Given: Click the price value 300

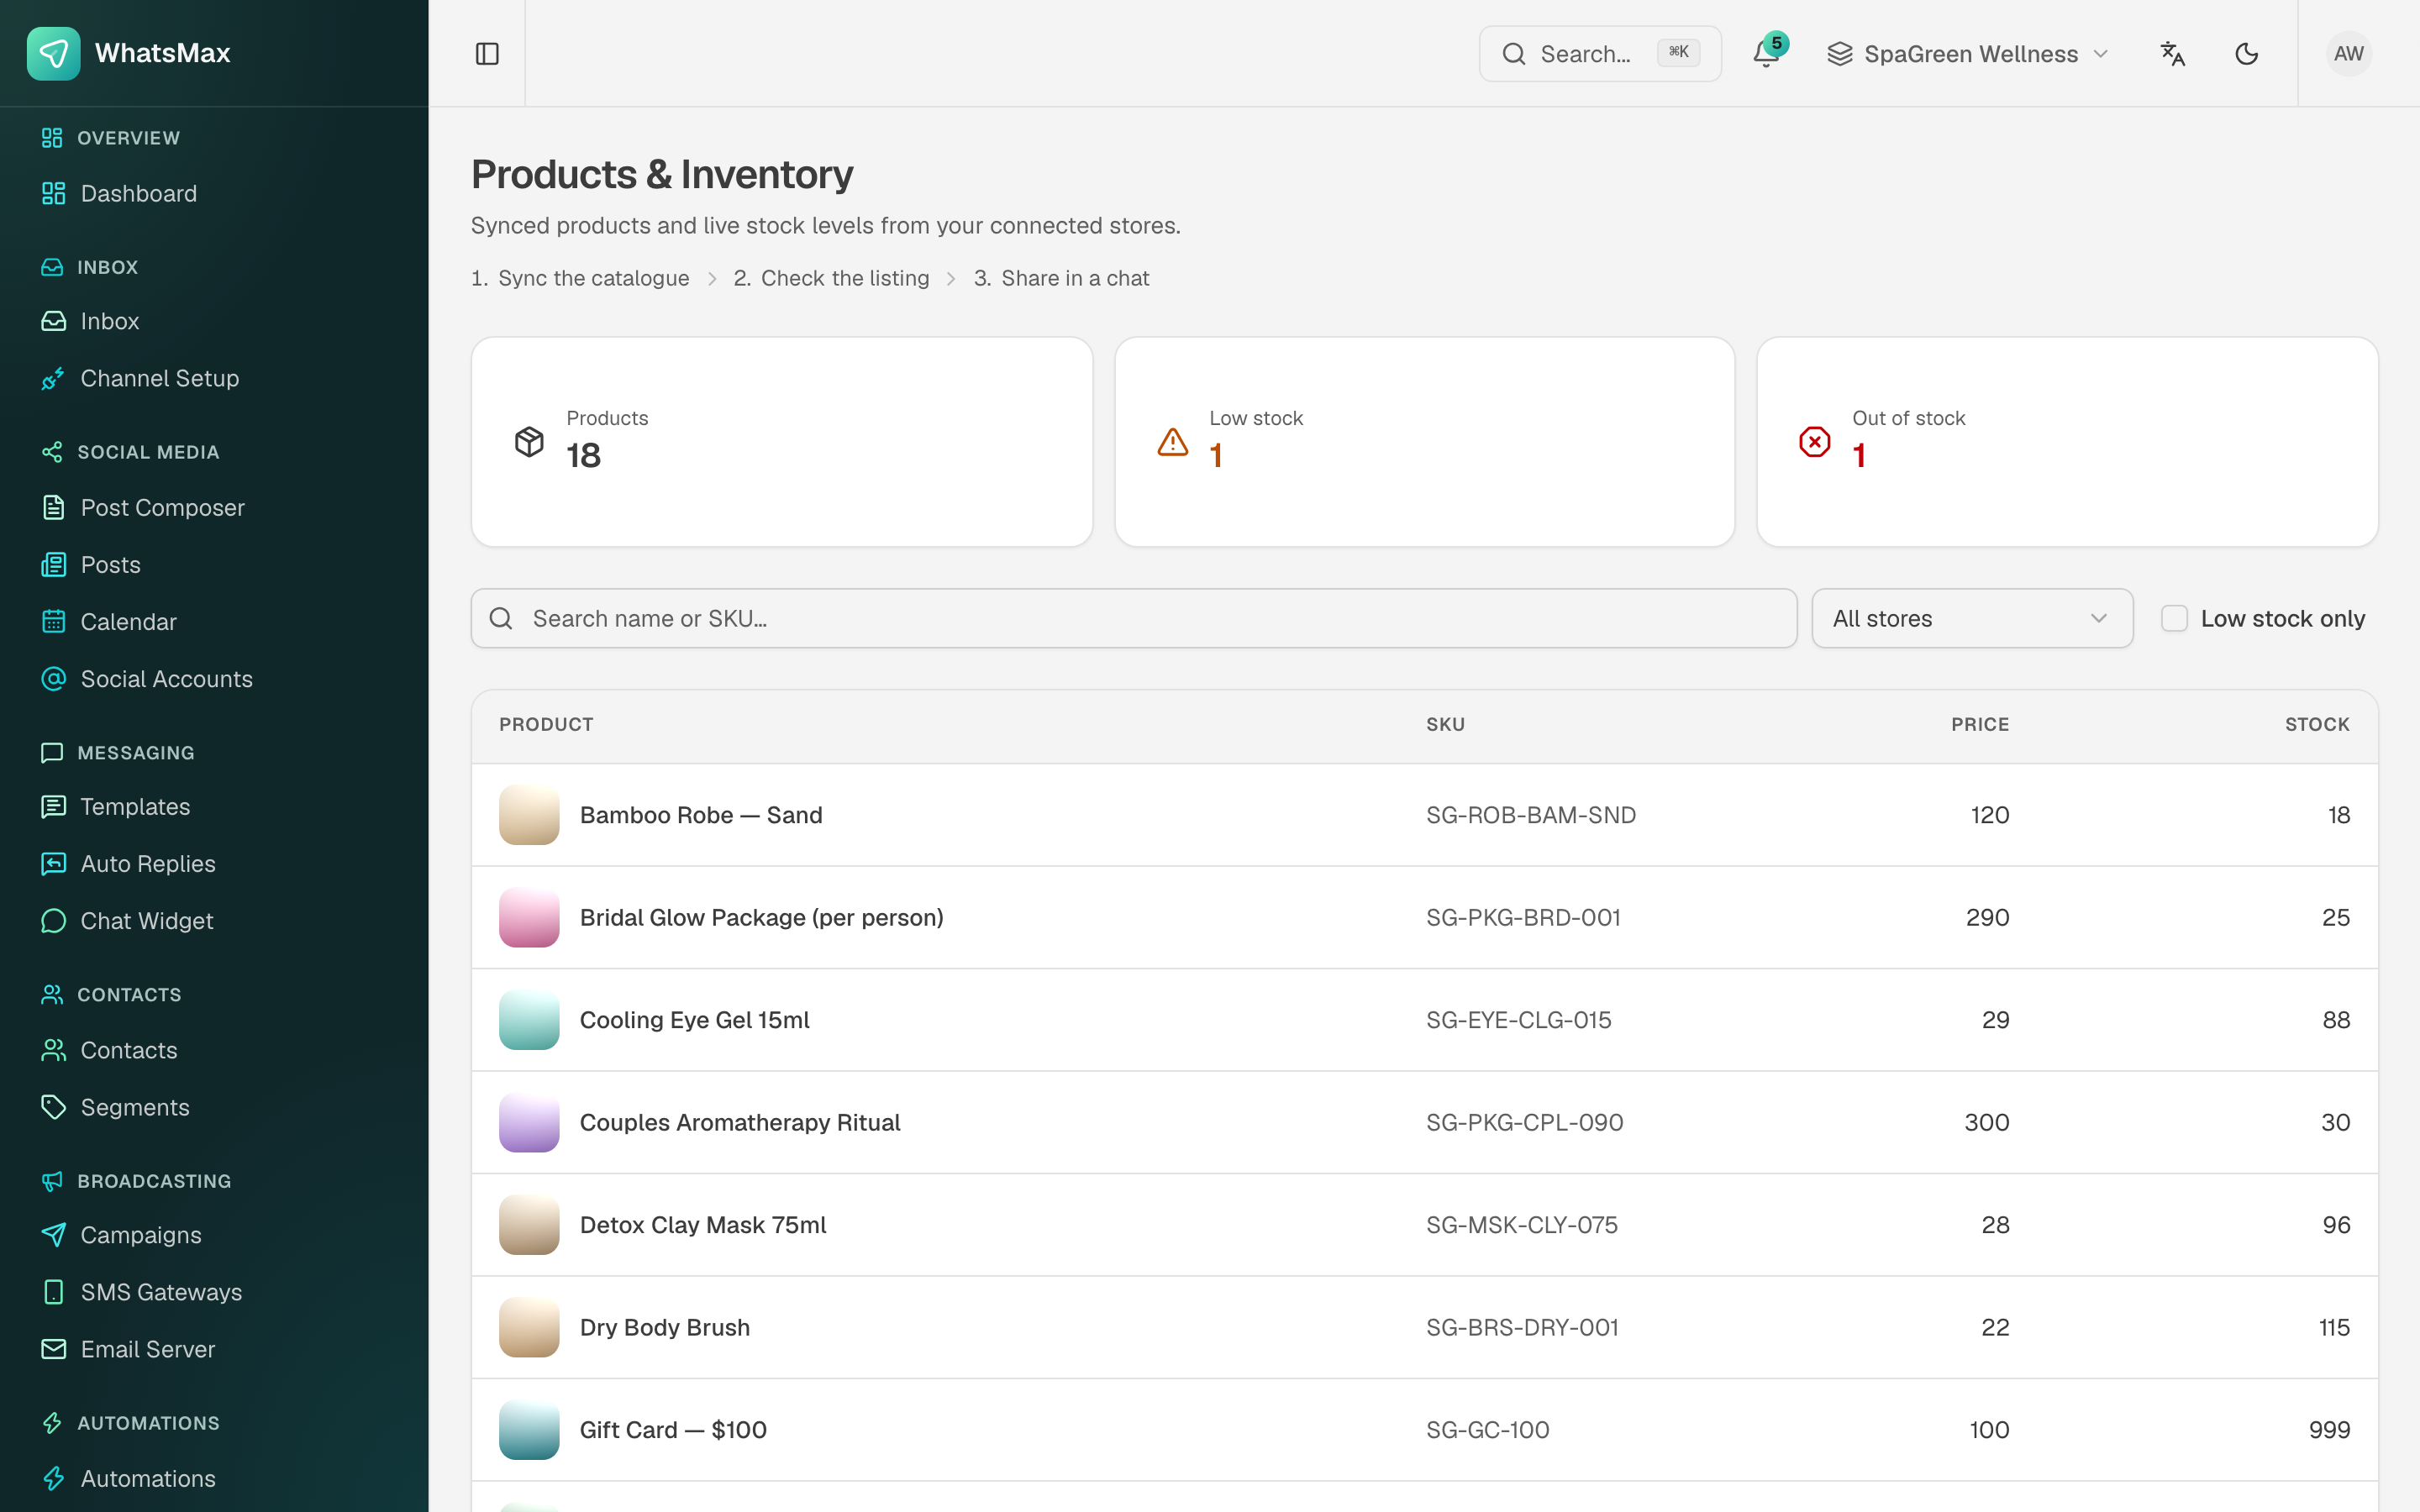Looking at the screenshot, I should 1986,1123.
